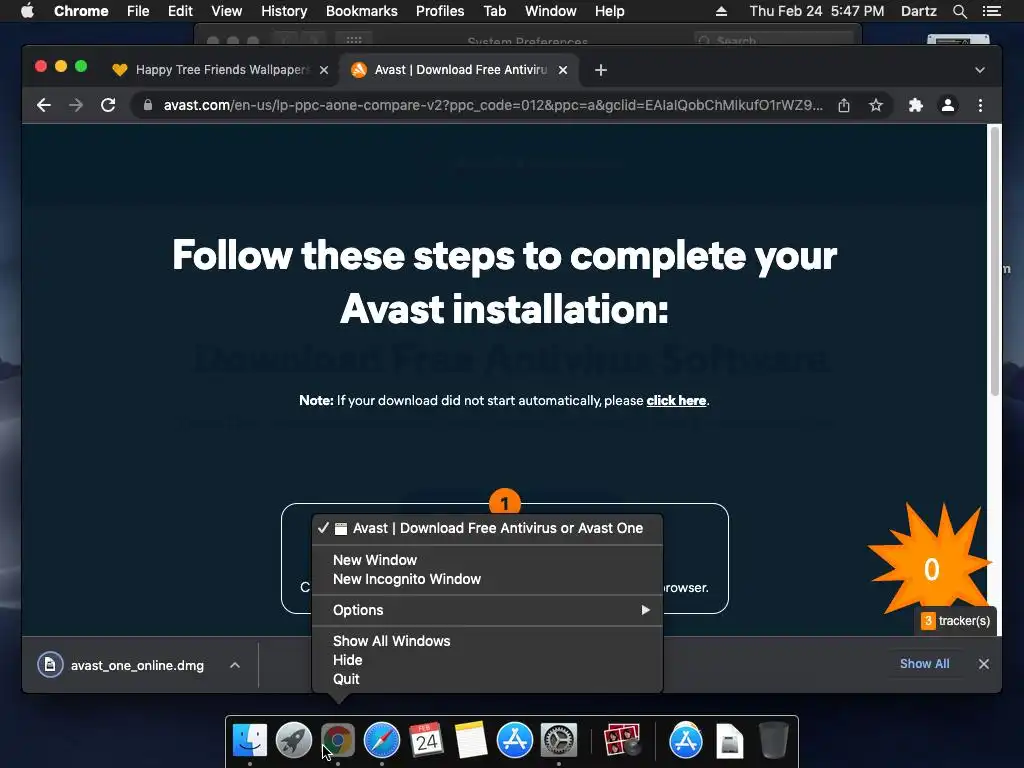The height and width of the screenshot is (768, 1024).
Task: Open Finder from the dock
Action: (x=250, y=741)
